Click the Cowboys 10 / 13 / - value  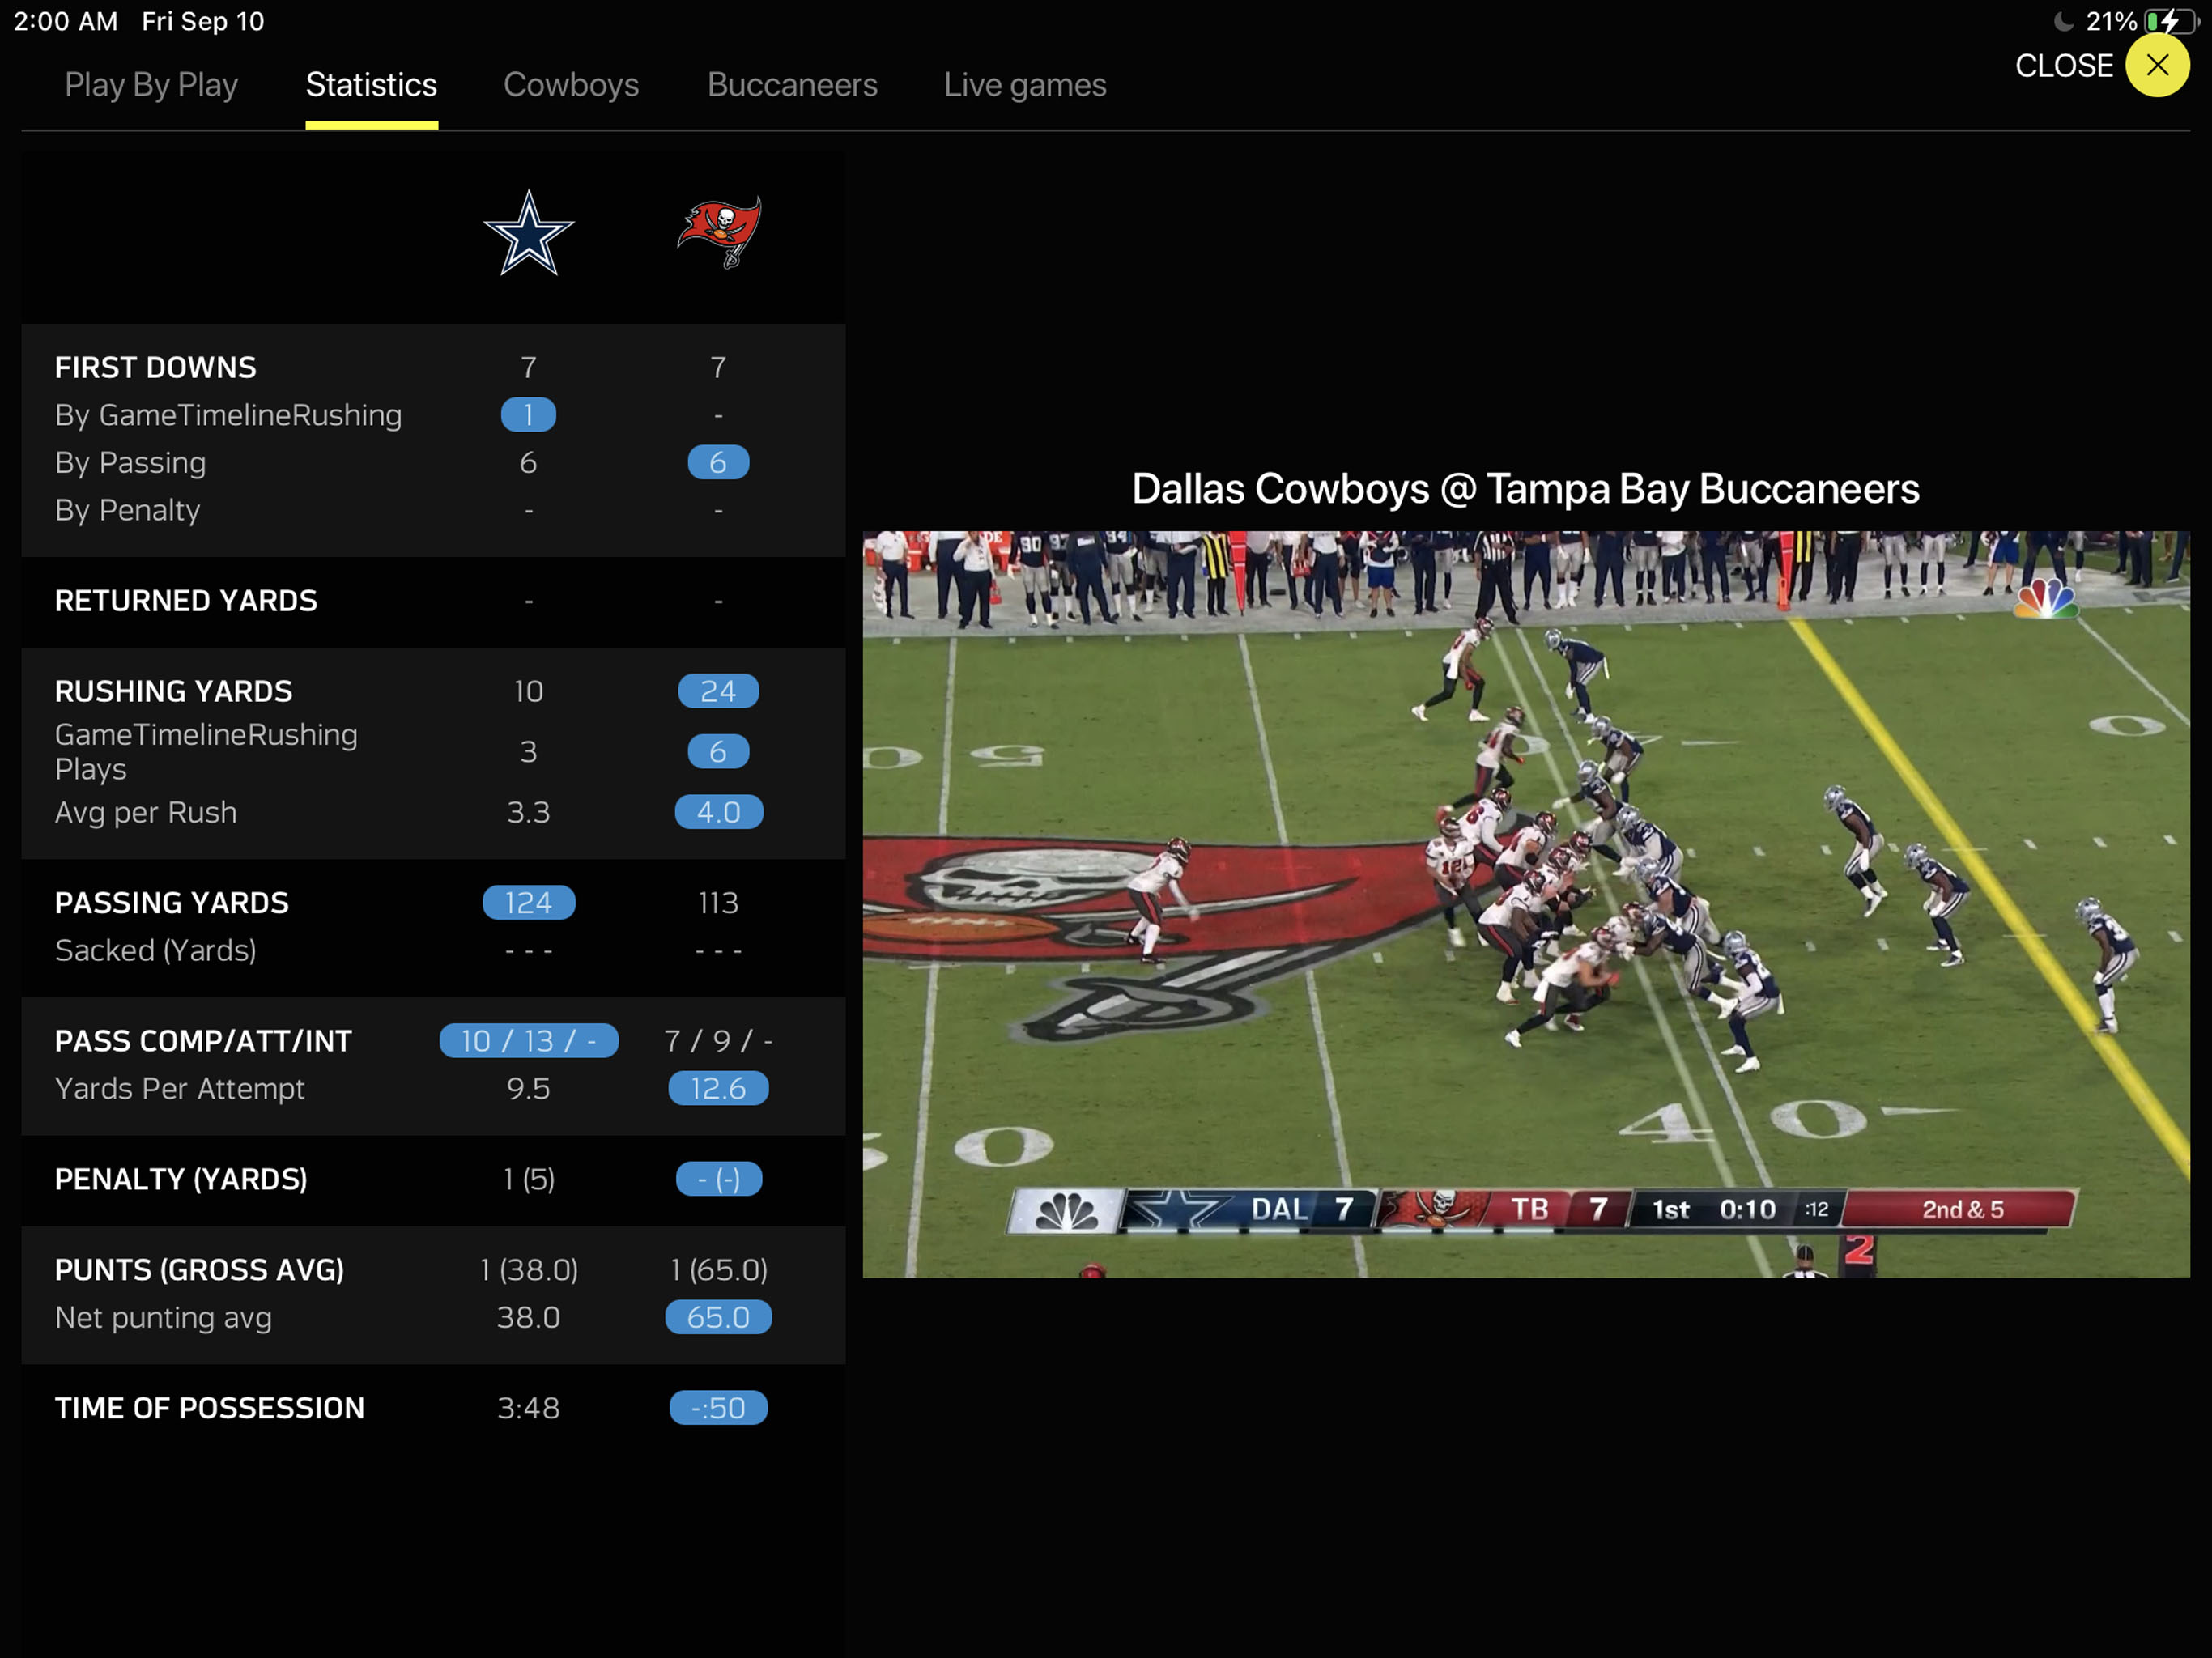528,1041
